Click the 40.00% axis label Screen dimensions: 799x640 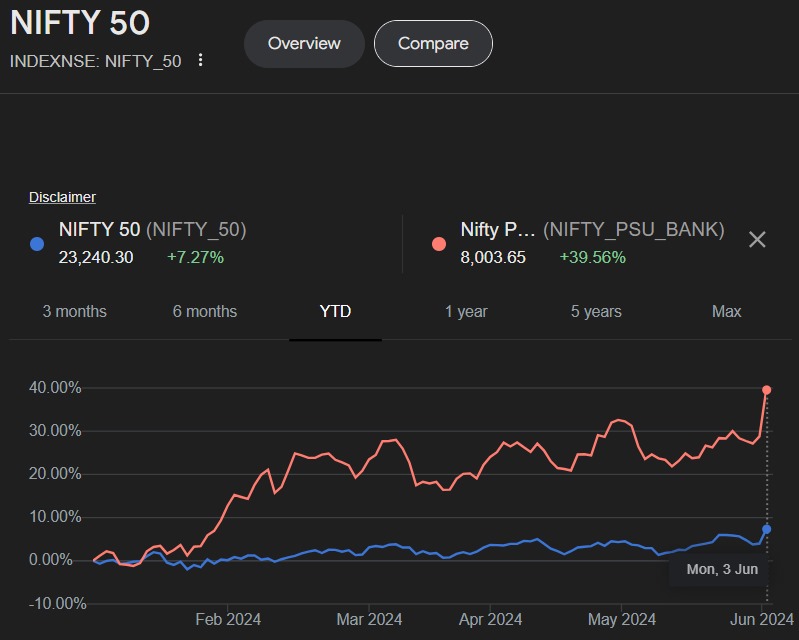(x=55, y=388)
